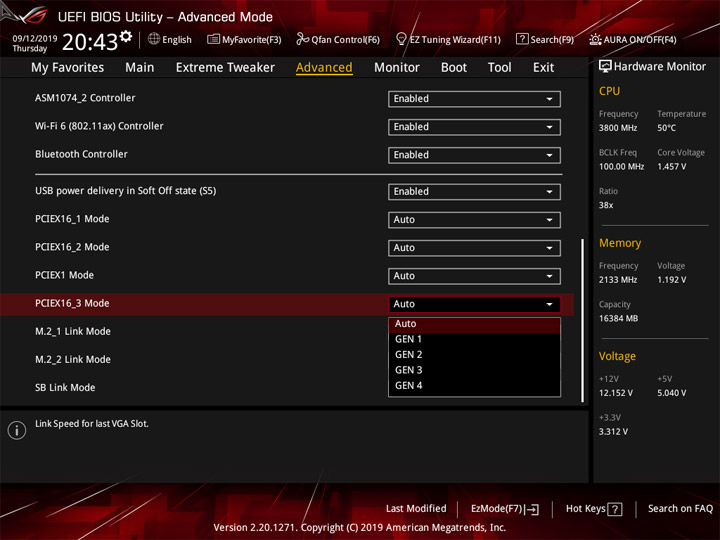Image resolution: width=720 pixels, height=540 pixels.
Task: Switch to the Monitor tab
Action: 397,68
